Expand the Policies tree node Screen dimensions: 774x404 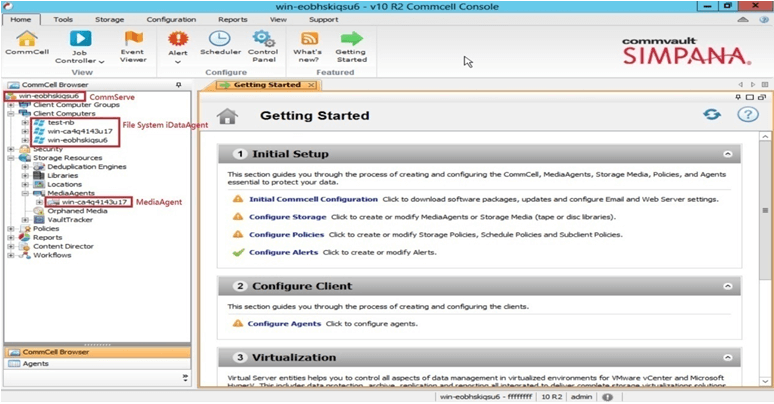pyautogui.click(x=10, y=229)
